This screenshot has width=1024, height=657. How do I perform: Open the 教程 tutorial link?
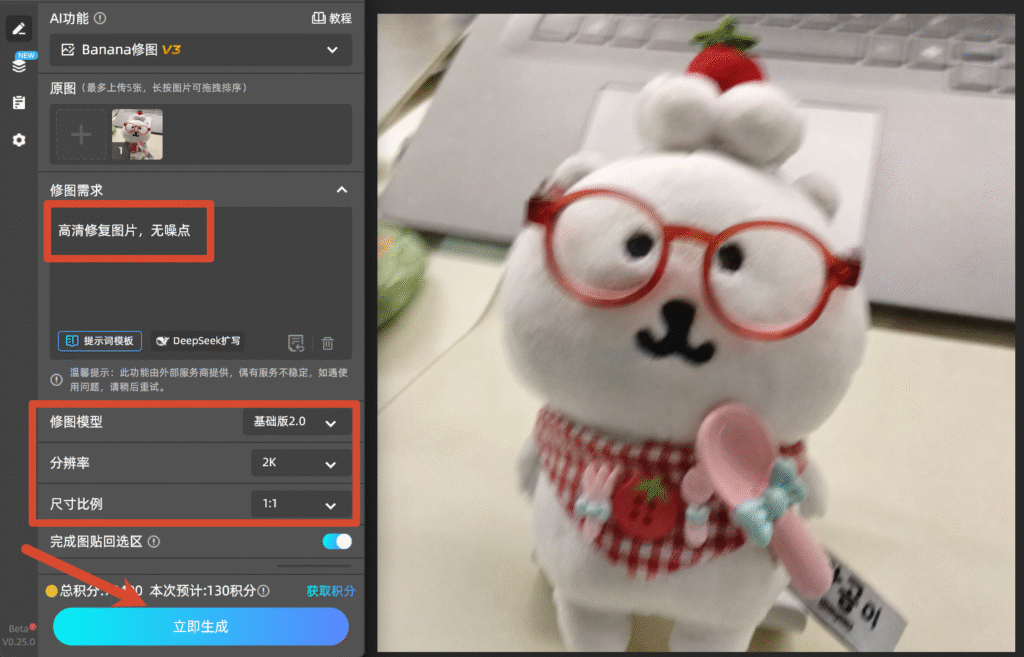pyautogui.click(x=332, y=18)
